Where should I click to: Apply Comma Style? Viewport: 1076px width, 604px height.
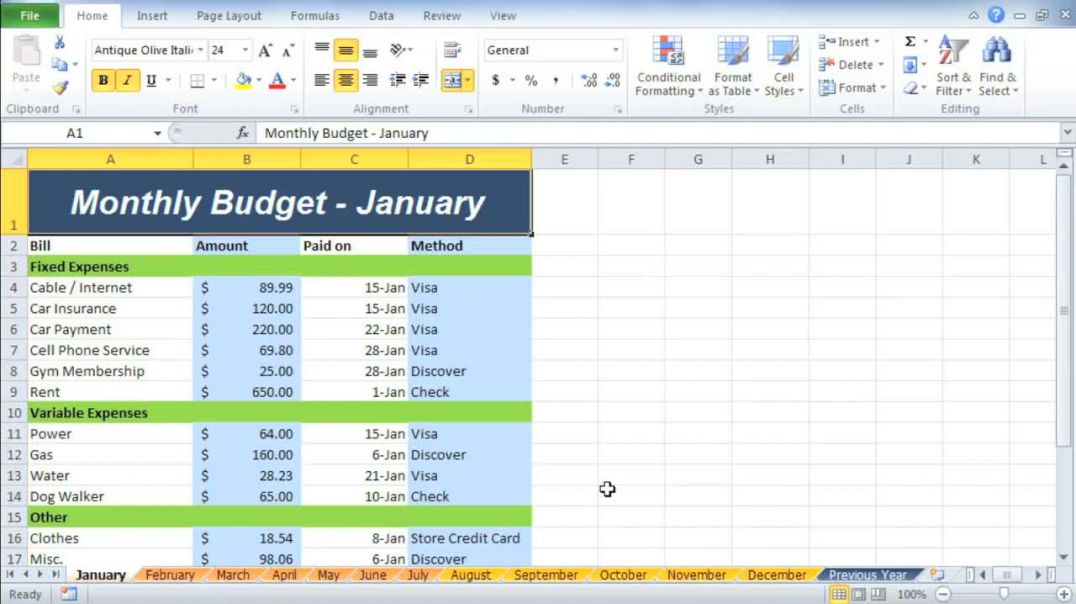555,80
